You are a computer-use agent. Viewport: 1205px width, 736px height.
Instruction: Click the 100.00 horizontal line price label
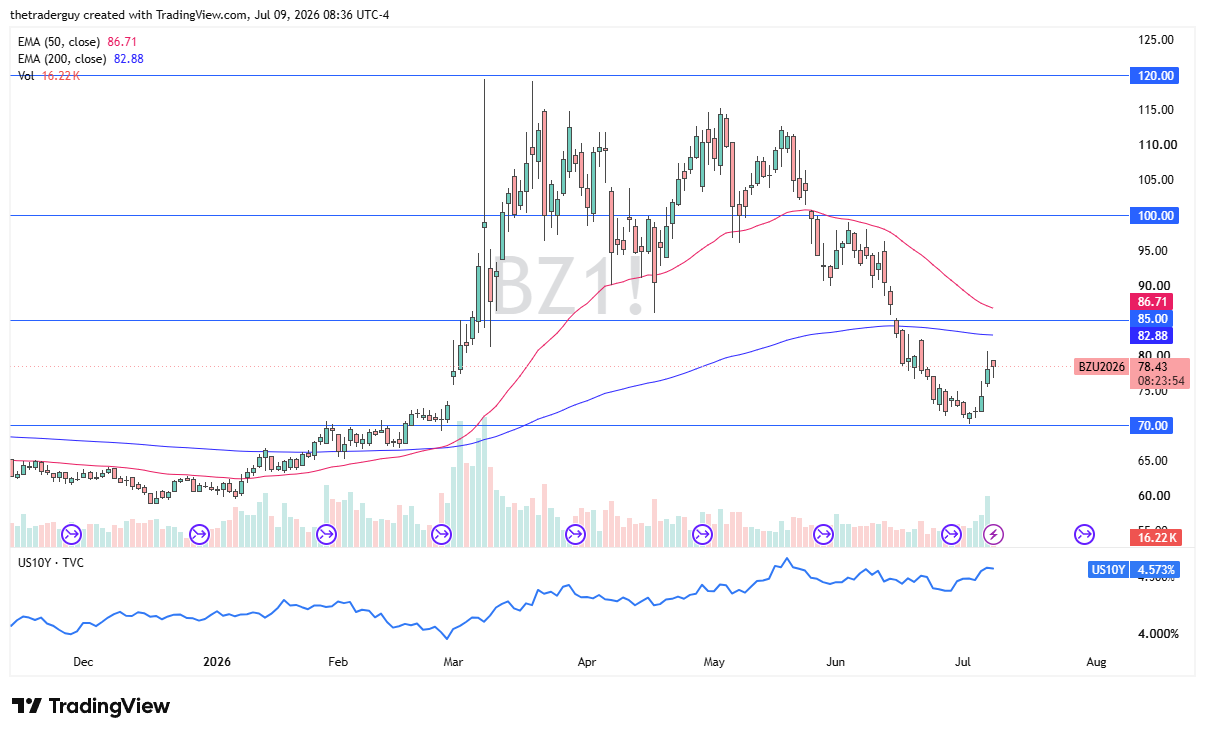pos(1155,215)
